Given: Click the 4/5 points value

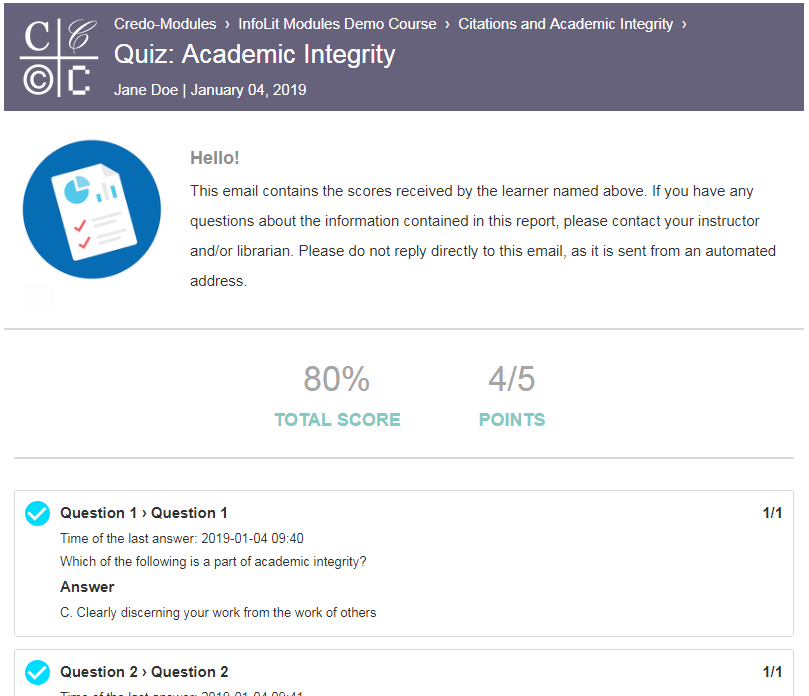Looking at the screenshot, I should (512, 379).
